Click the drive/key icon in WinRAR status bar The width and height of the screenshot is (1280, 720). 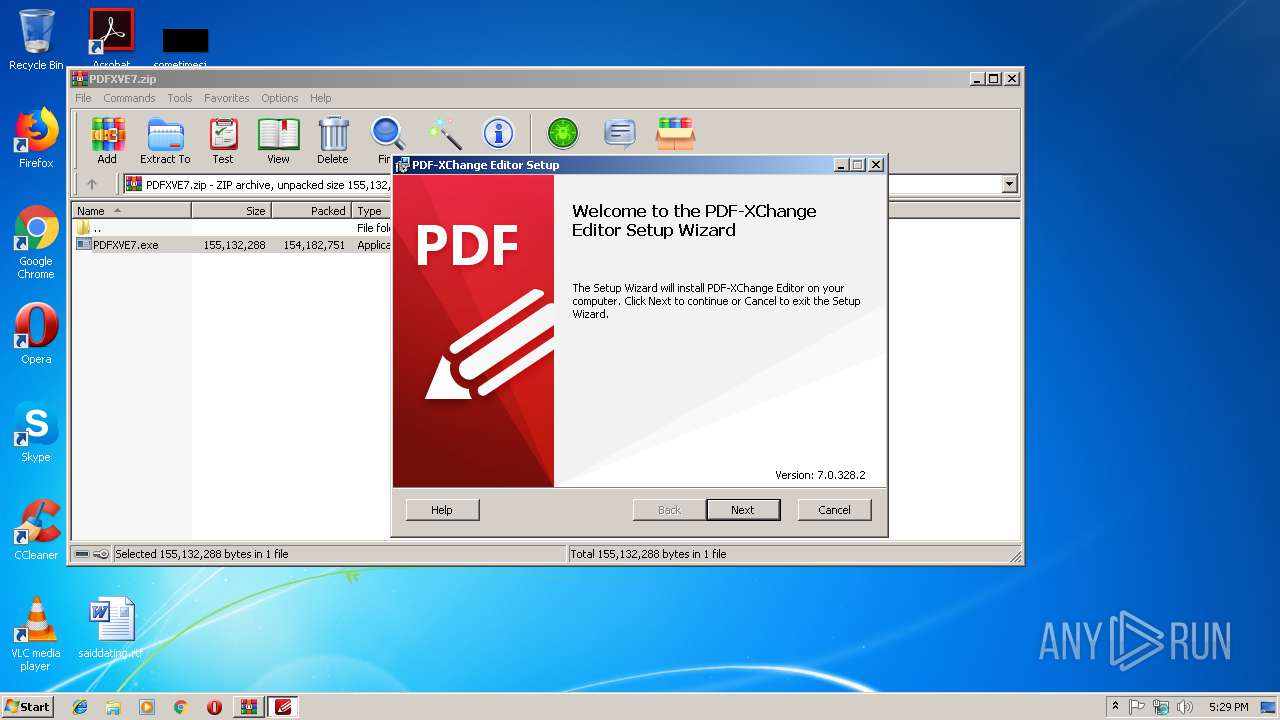coord(92,554)
